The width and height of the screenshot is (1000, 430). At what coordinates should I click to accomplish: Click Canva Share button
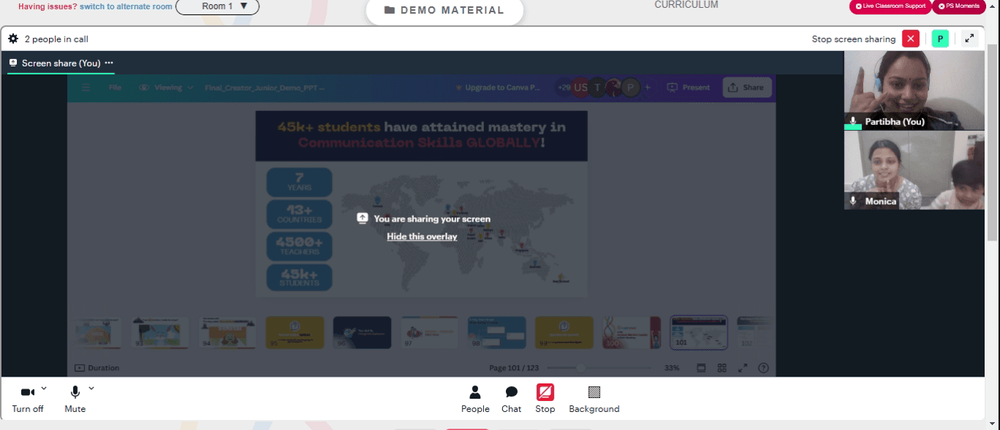pyautogui.click(x=746, y=87)
